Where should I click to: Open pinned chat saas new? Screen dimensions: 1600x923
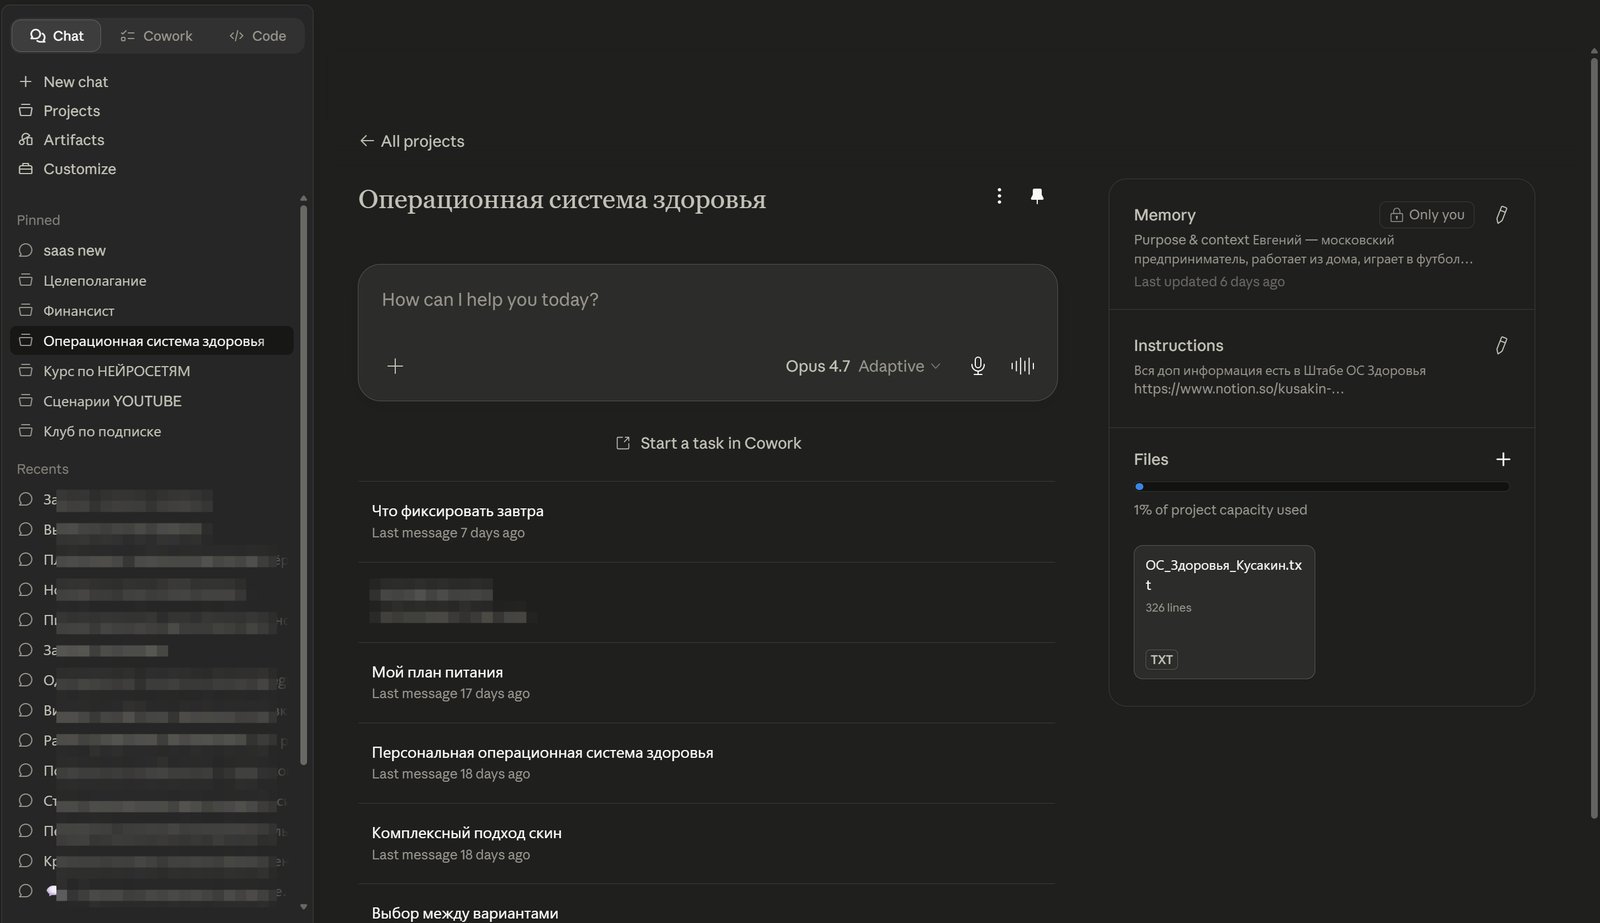click(x=152, y=251)
